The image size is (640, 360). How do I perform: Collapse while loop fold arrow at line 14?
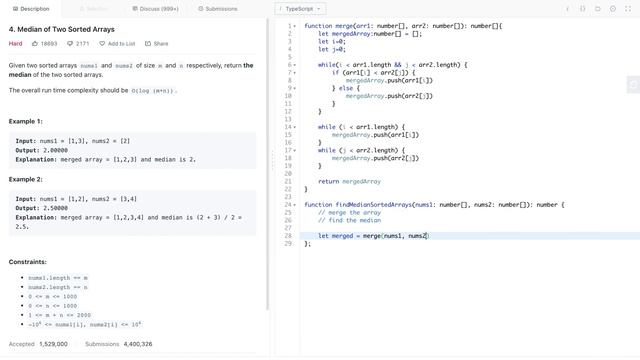pos(295,127)
